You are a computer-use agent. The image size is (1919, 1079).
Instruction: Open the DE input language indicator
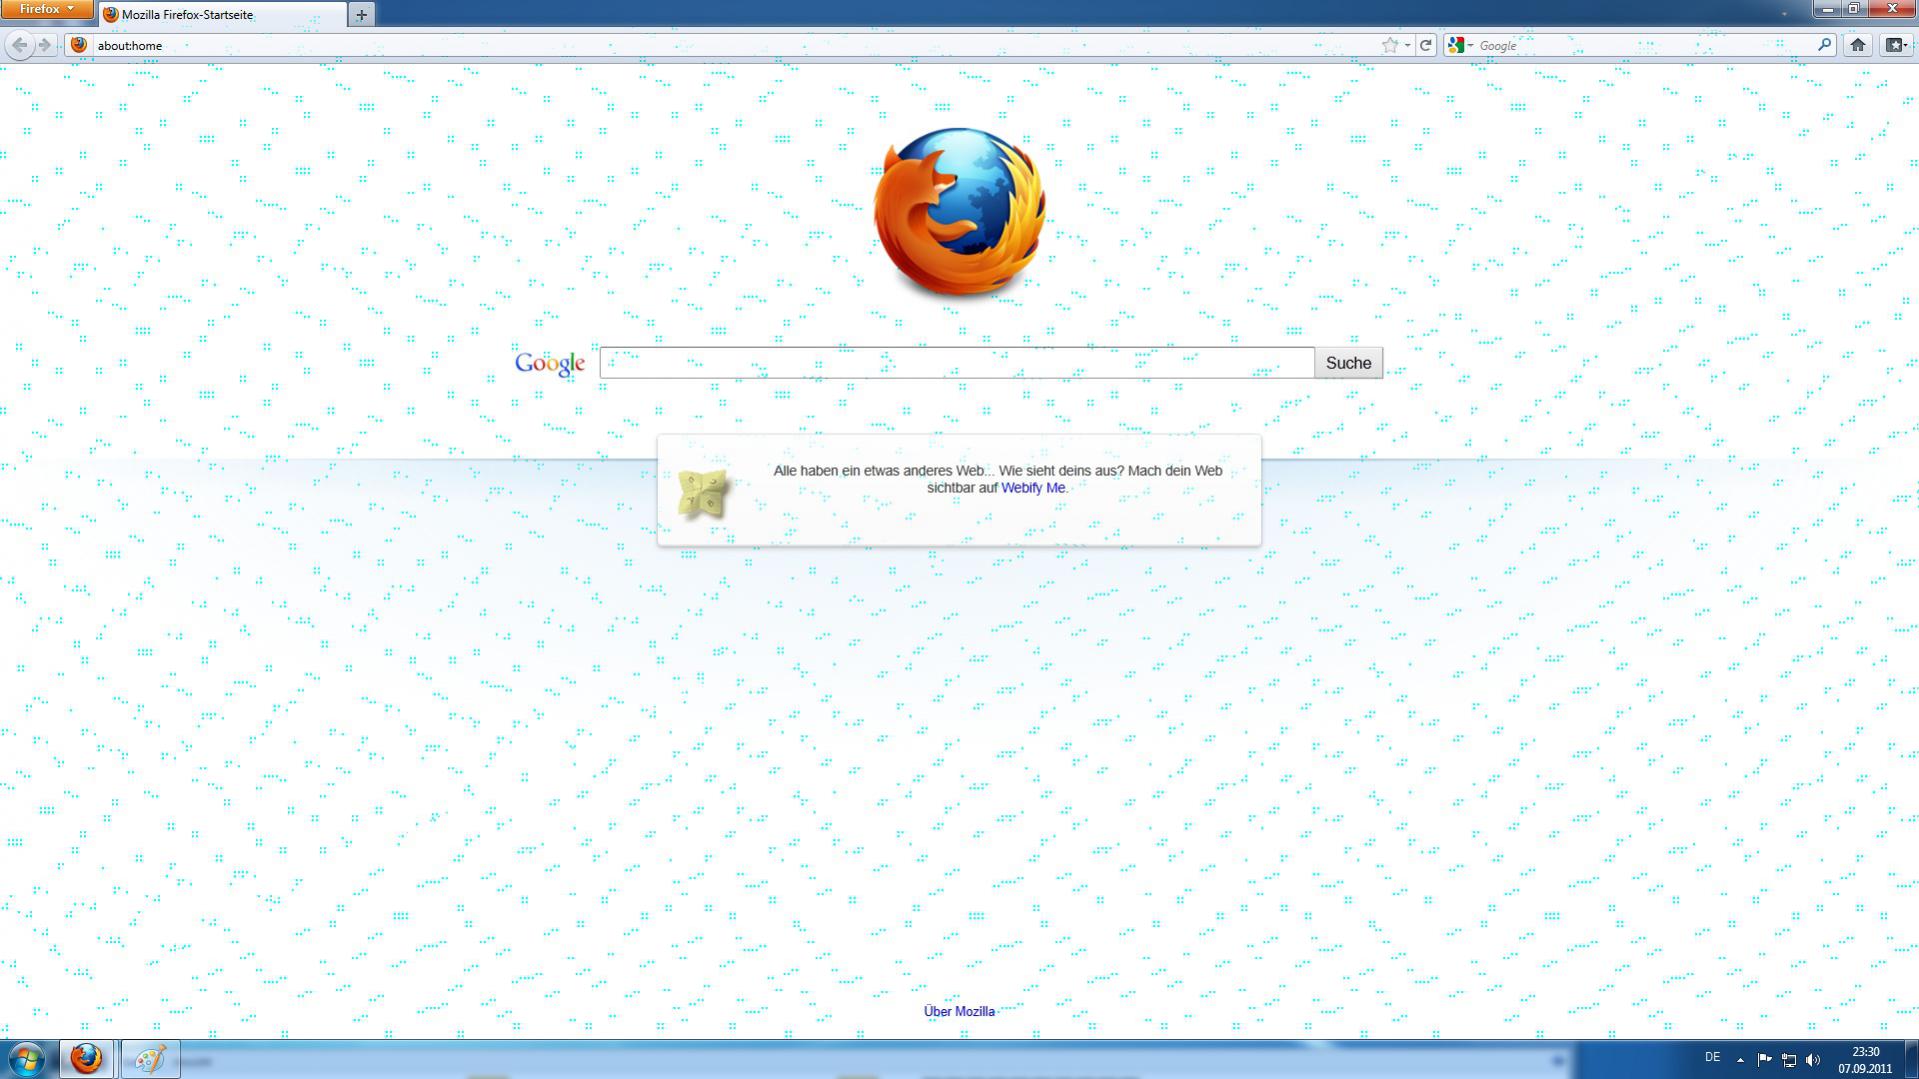(x=1712, y=1058)
